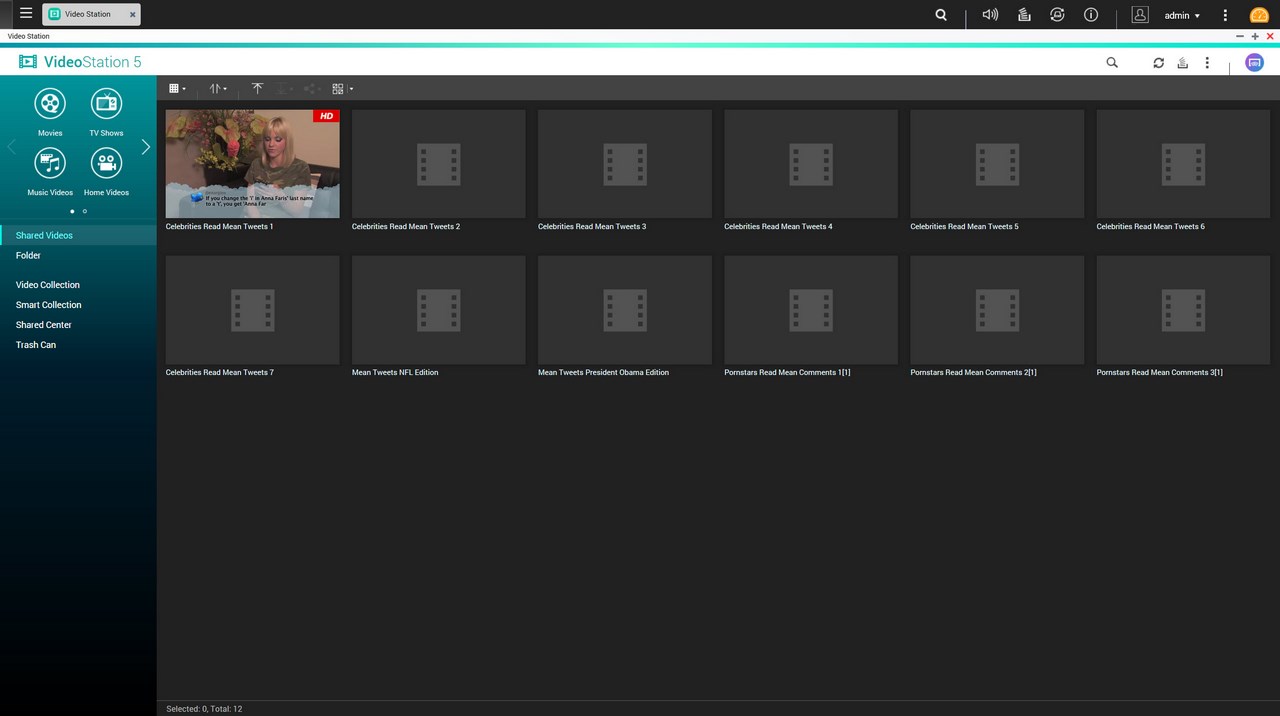The image size is (1280, 716).
Task: Open Video Station background tasks icon
Action: pos(1182,62)
